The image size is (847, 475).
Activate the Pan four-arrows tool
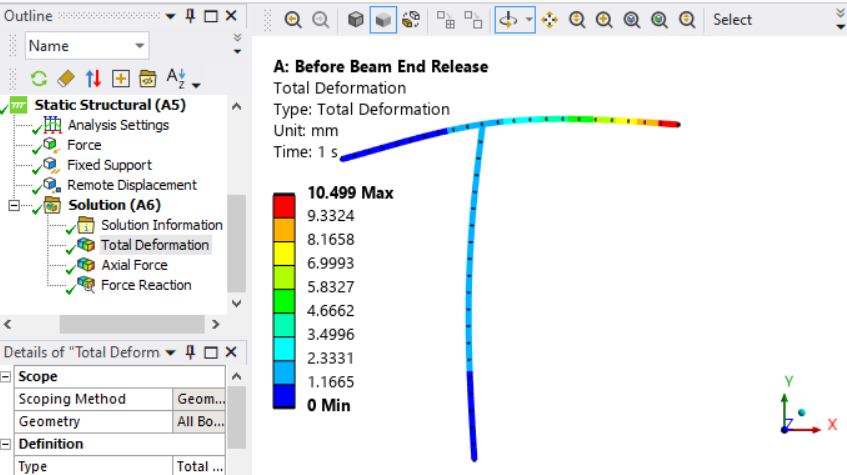point(549,20)
